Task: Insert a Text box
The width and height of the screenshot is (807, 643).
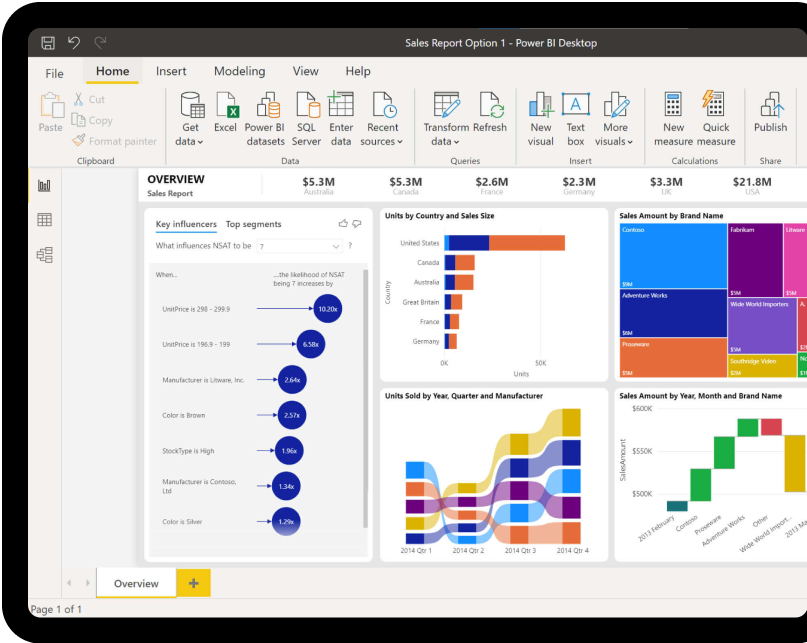Action: [x=575, y=119]
